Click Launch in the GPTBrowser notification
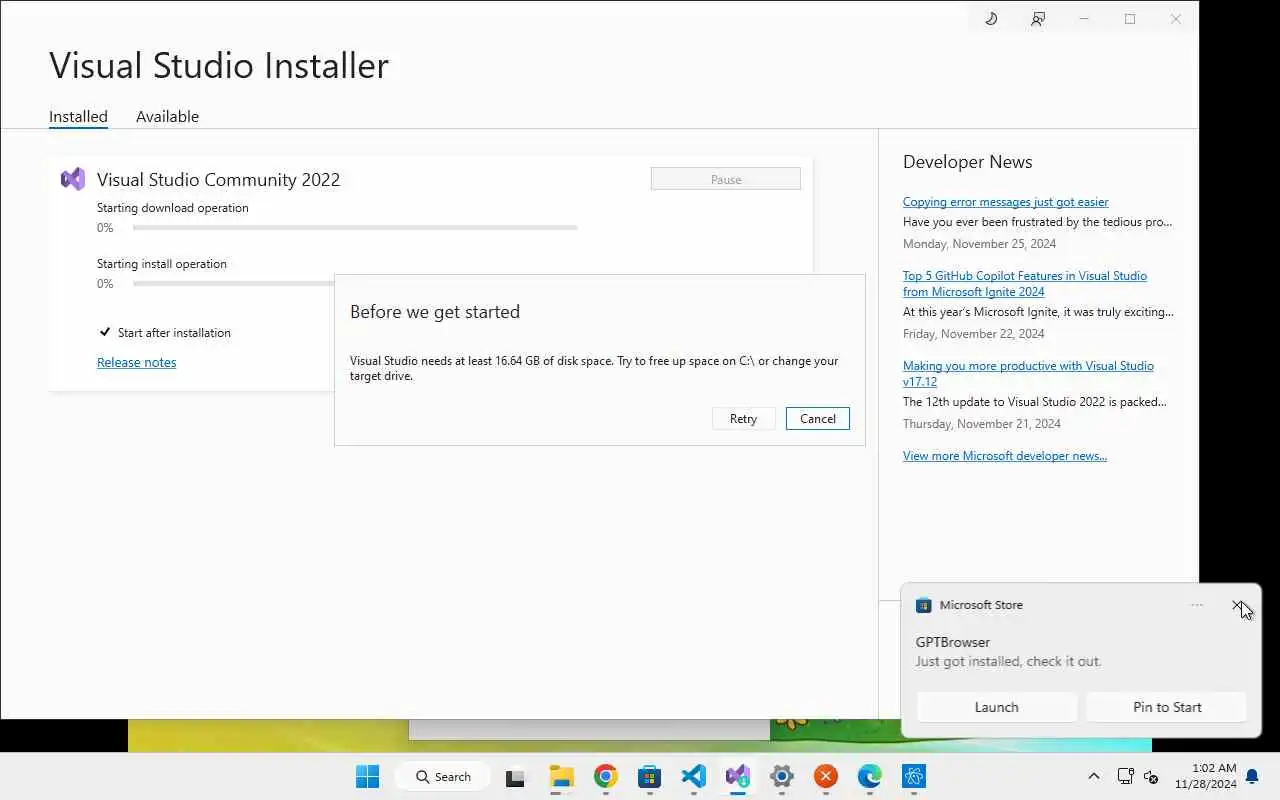 [x=997, y=707]
